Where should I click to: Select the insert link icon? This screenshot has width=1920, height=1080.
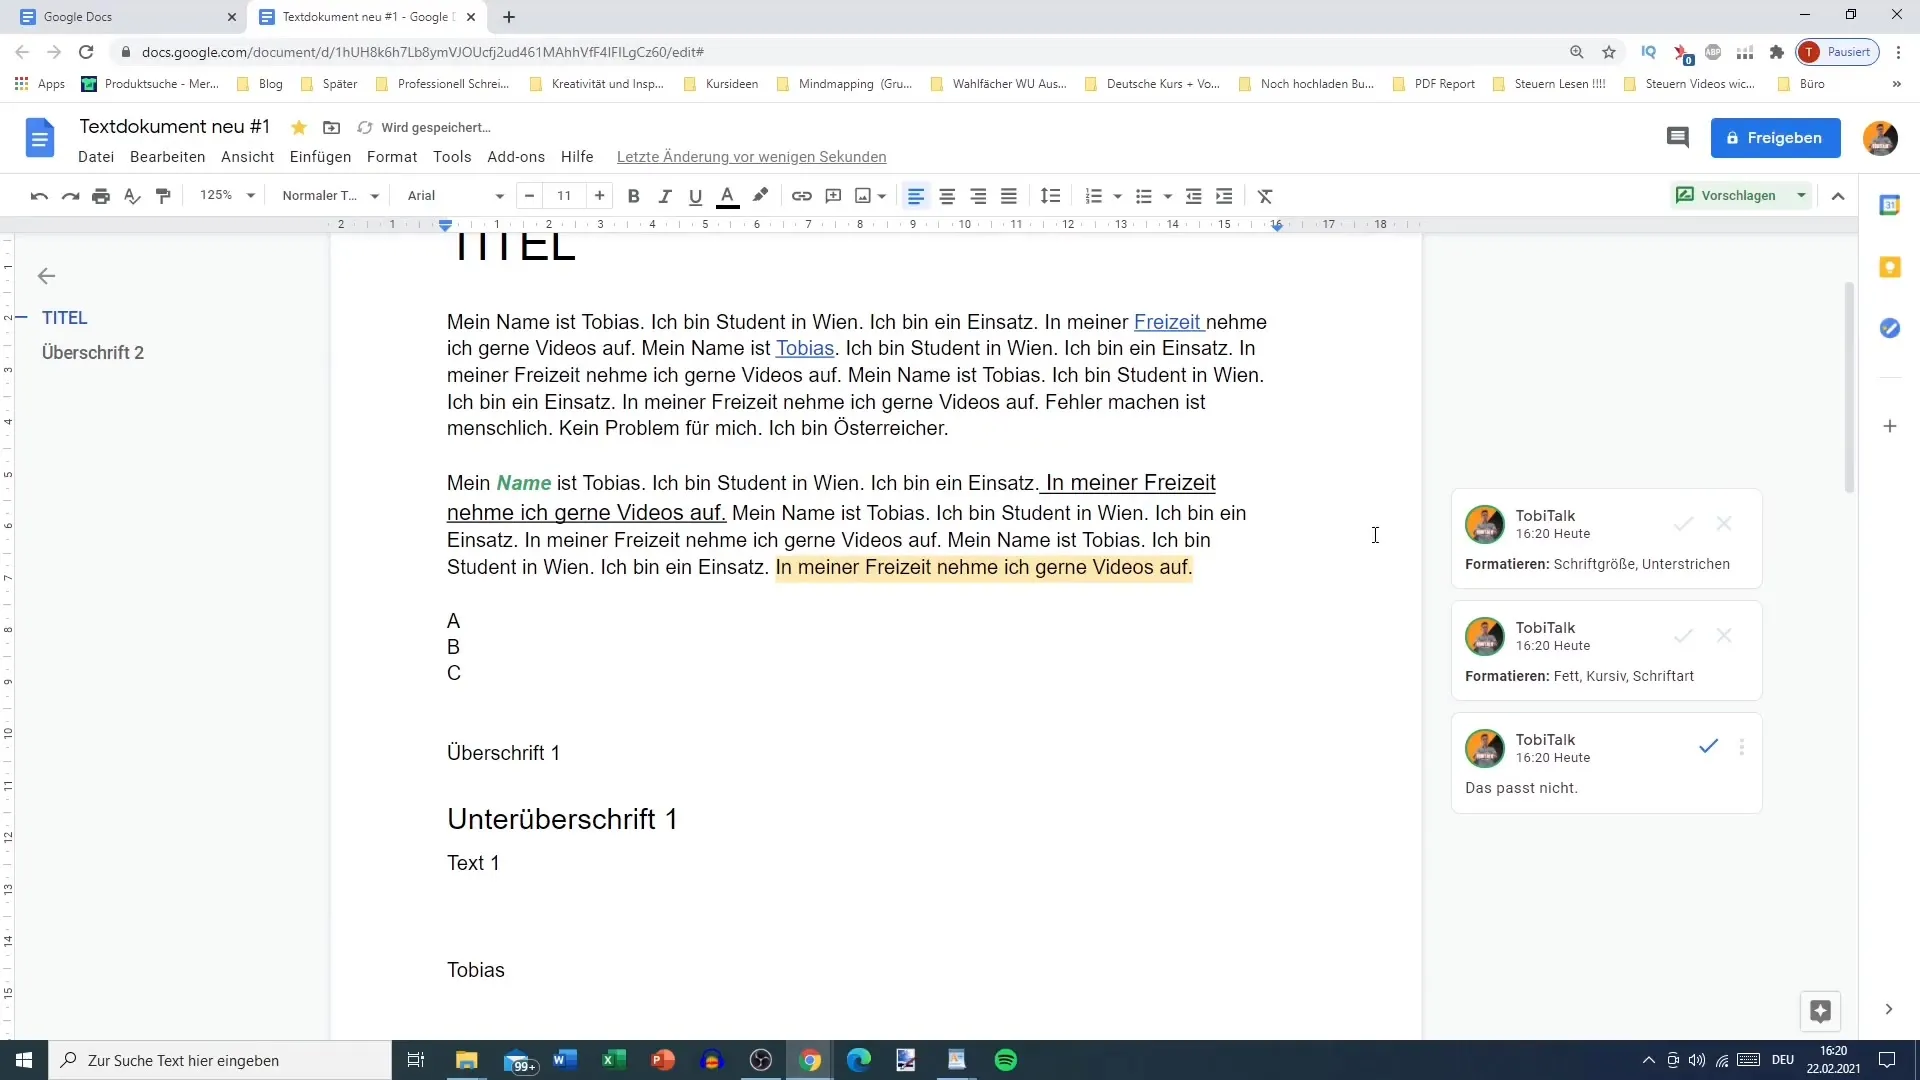click(x=800, y=195)
